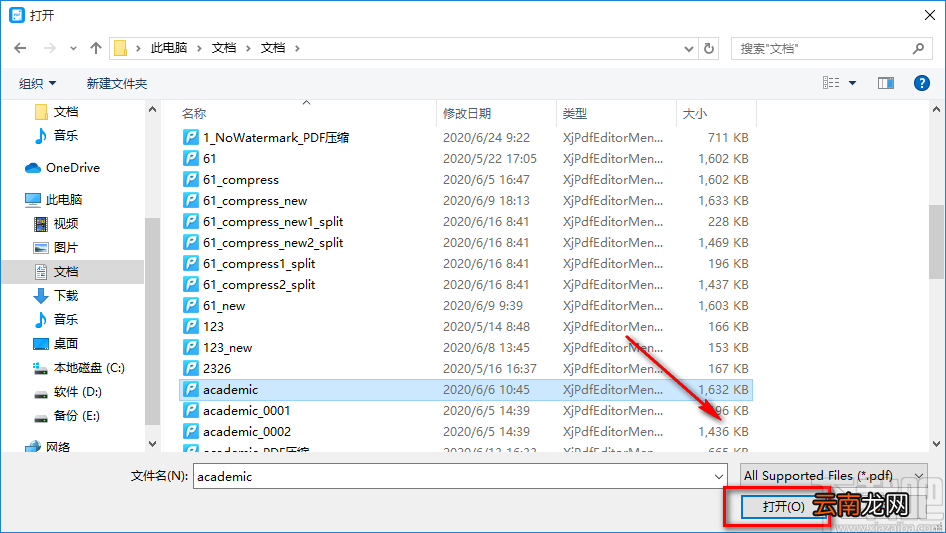Screen dimensions: 946x533
Task: Select file academic_0001
Action: coord(246,410)
